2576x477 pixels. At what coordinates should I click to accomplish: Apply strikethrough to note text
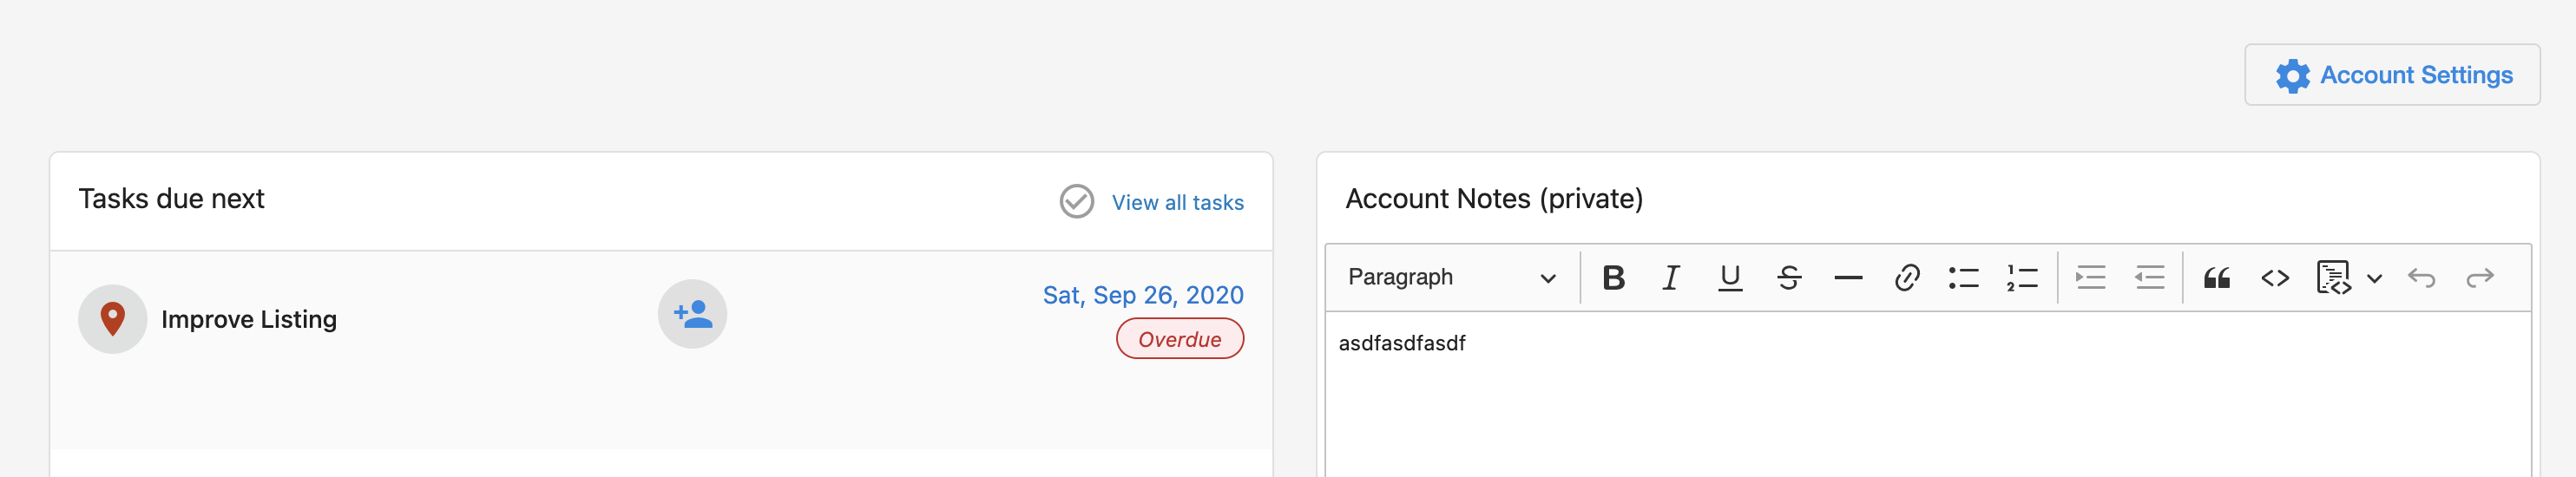1789,277
